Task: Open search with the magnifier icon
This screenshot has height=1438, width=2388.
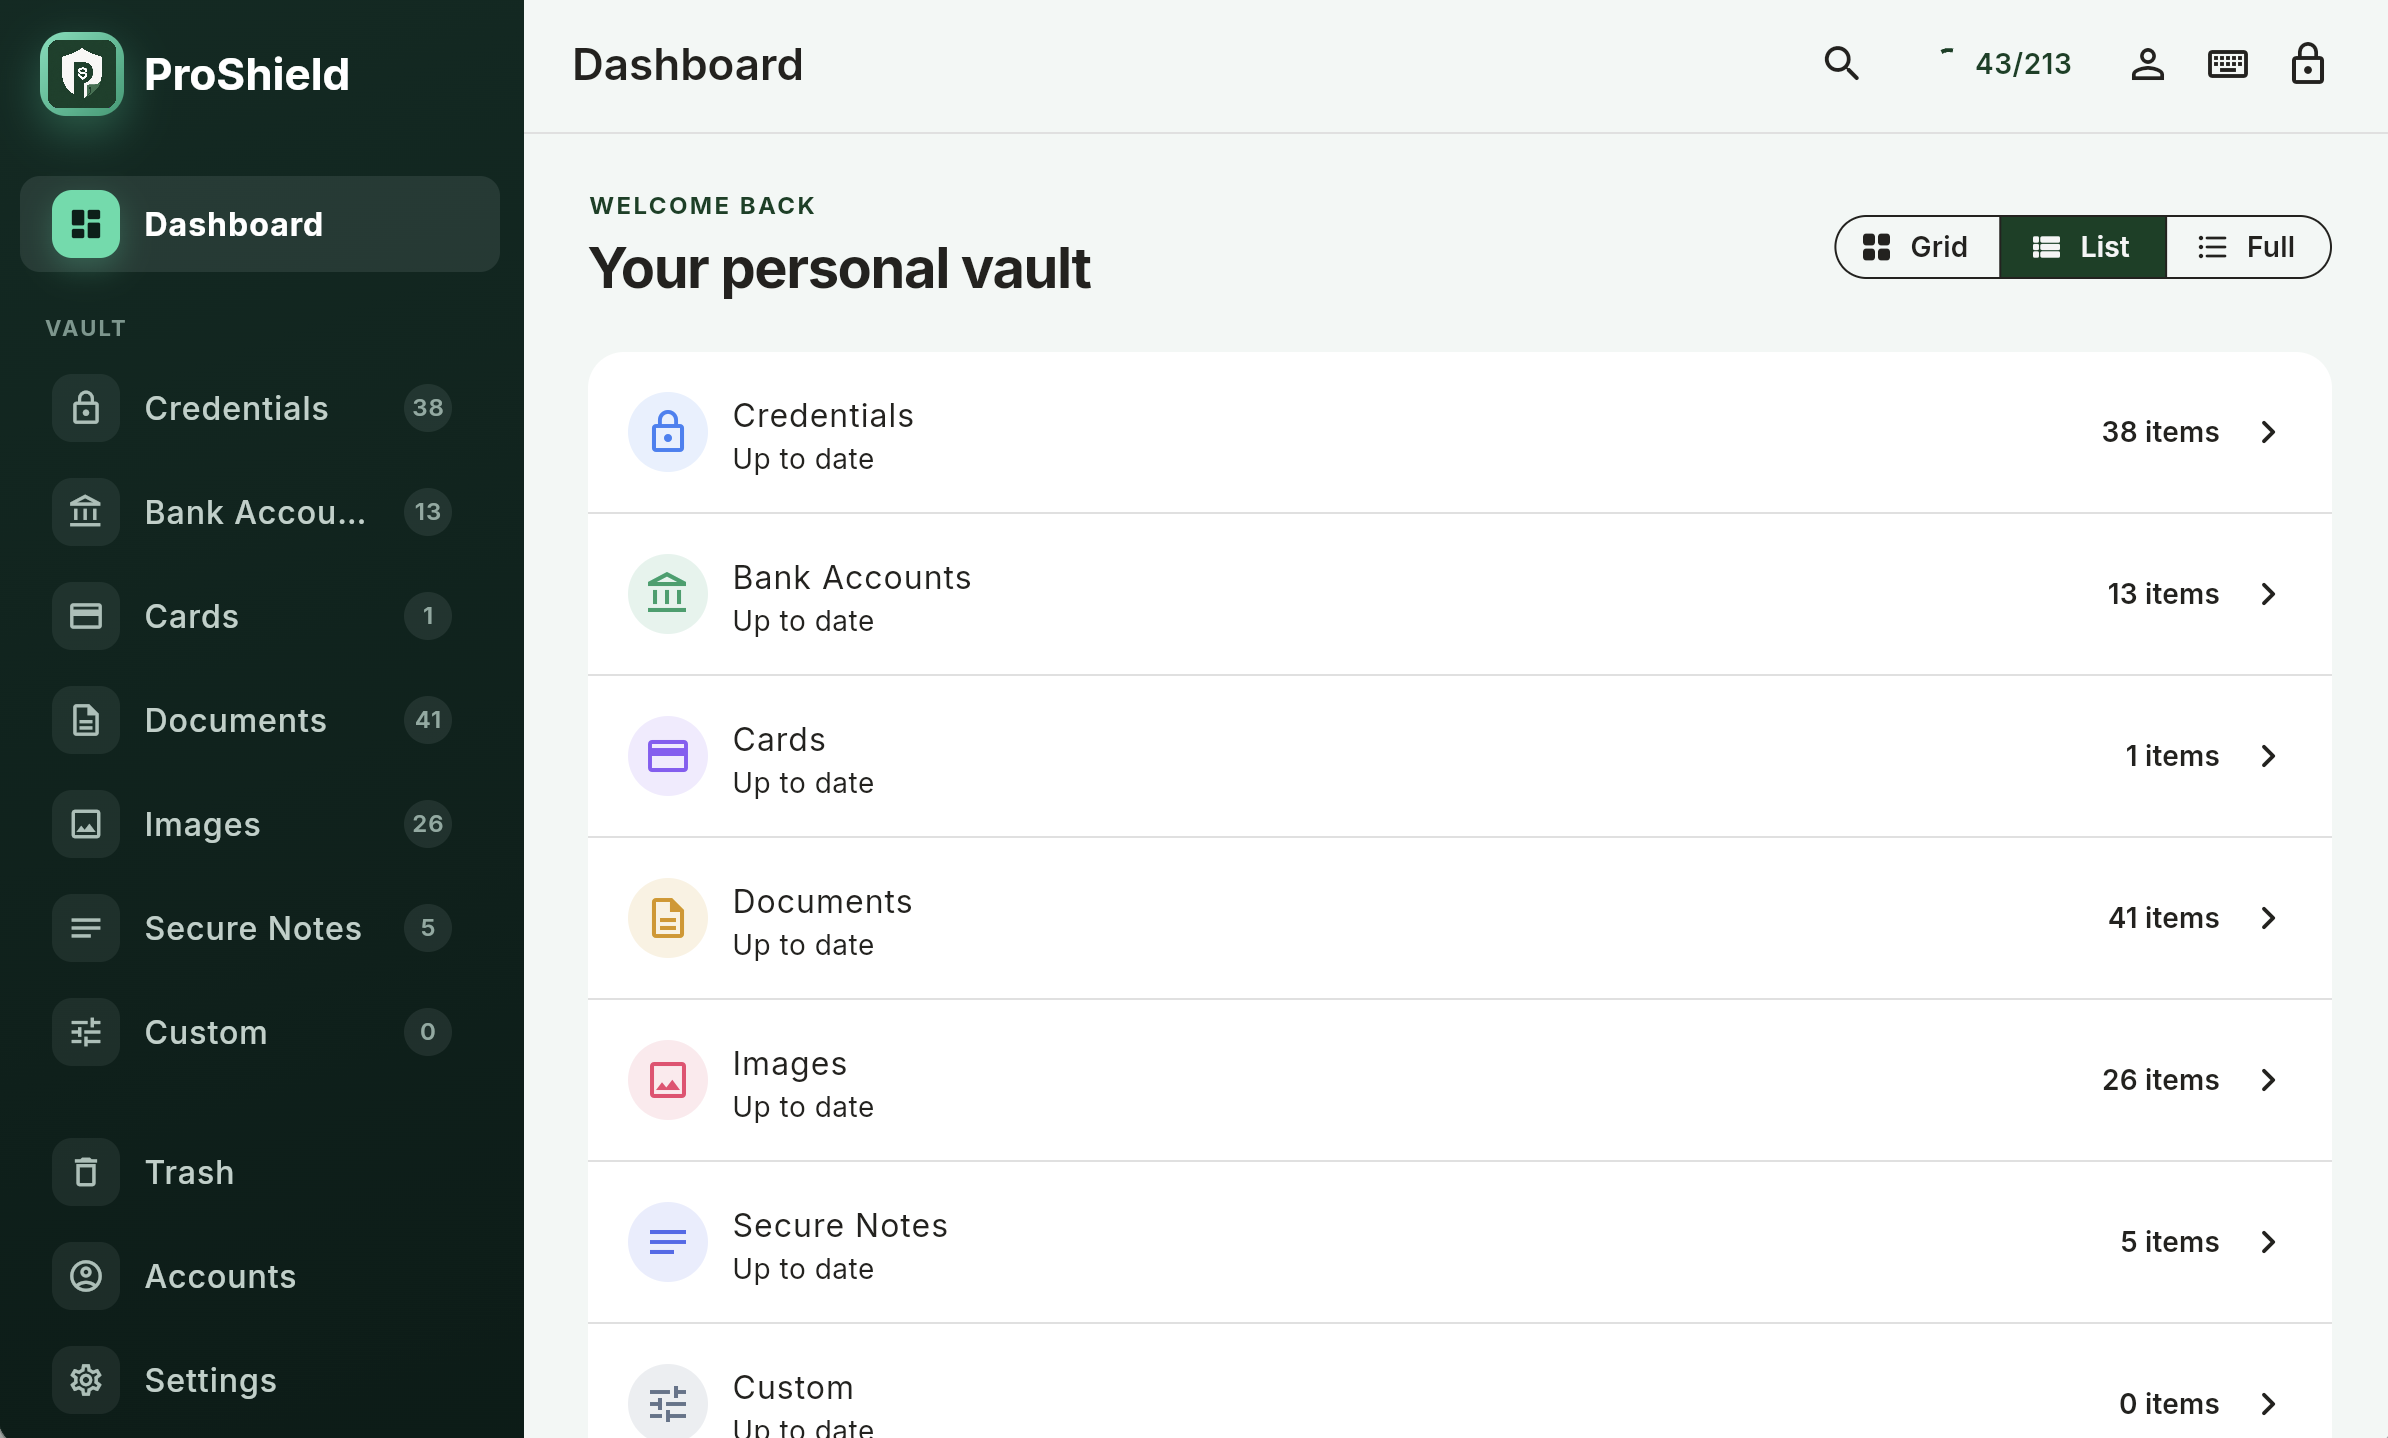Action: click(1841, 64)
